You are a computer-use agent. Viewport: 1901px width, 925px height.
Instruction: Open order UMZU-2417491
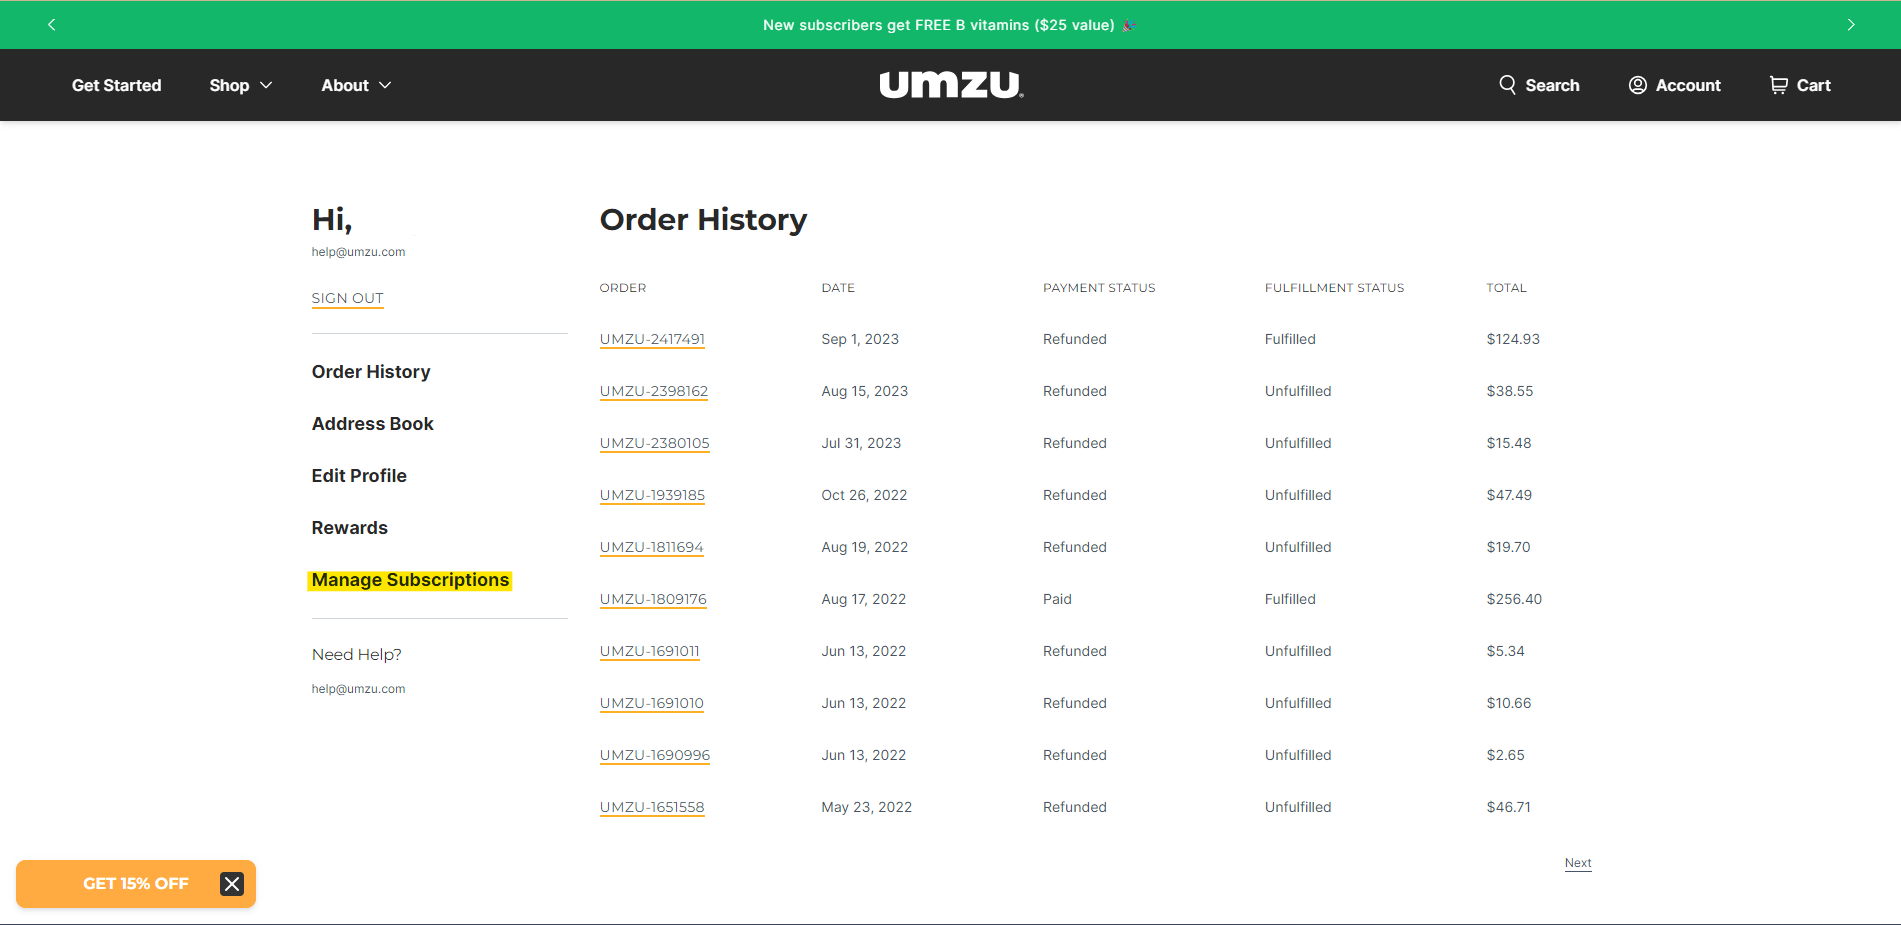click(652, 339)
